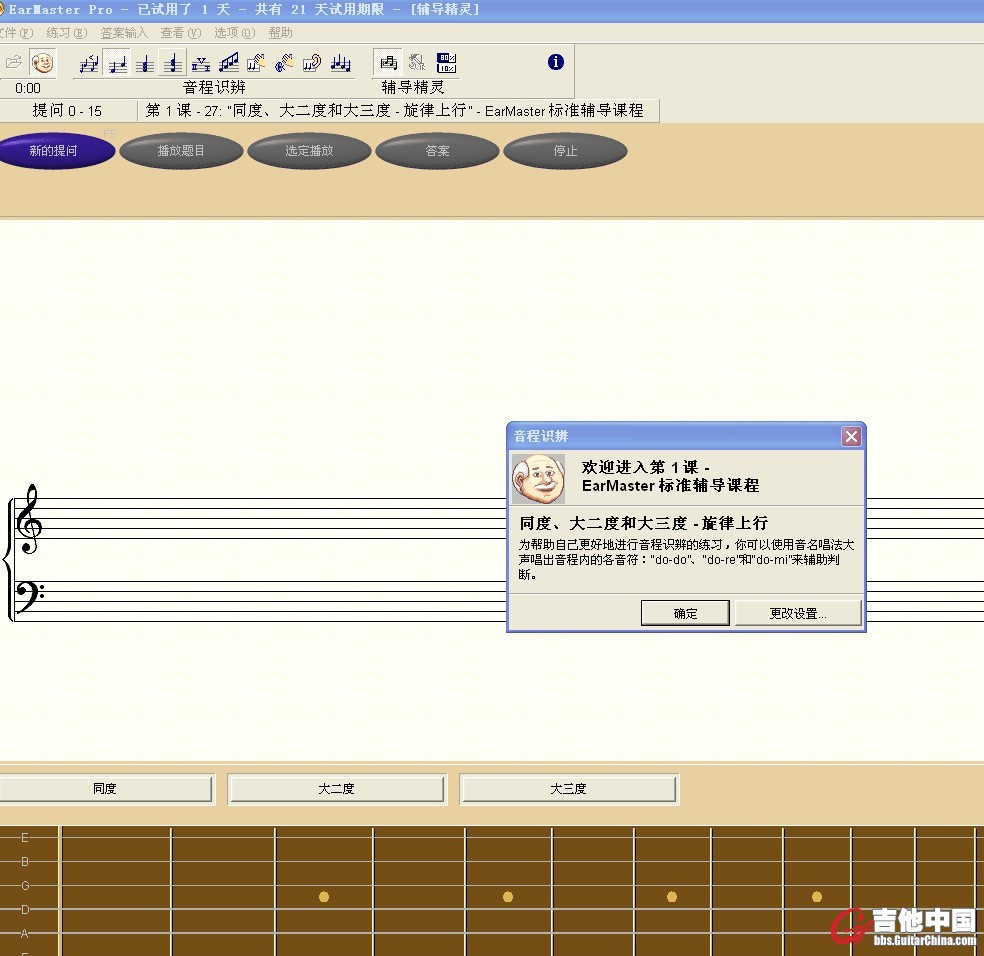984x956 pixels.
Task: Click the blue information icon
Action: coord(555,62)
